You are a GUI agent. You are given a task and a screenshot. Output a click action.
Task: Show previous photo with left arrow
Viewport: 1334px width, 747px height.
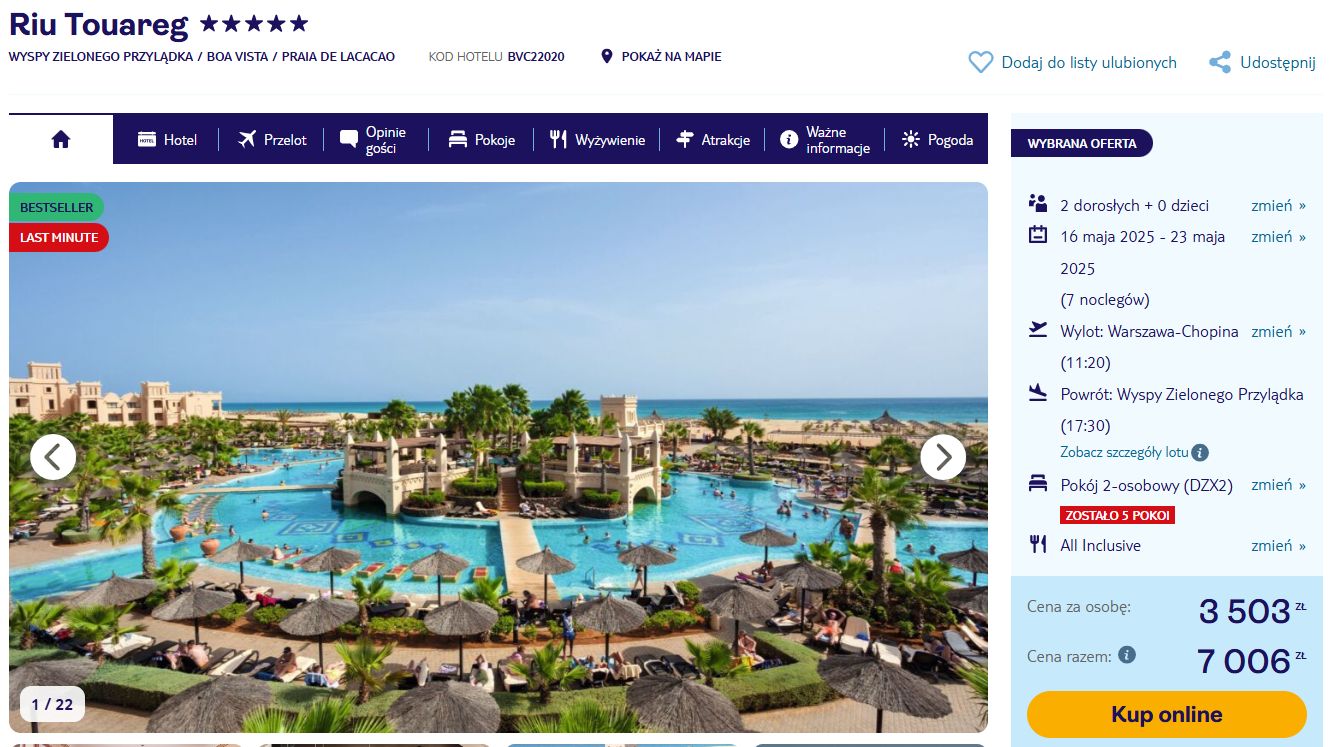(x=53, y=457)
